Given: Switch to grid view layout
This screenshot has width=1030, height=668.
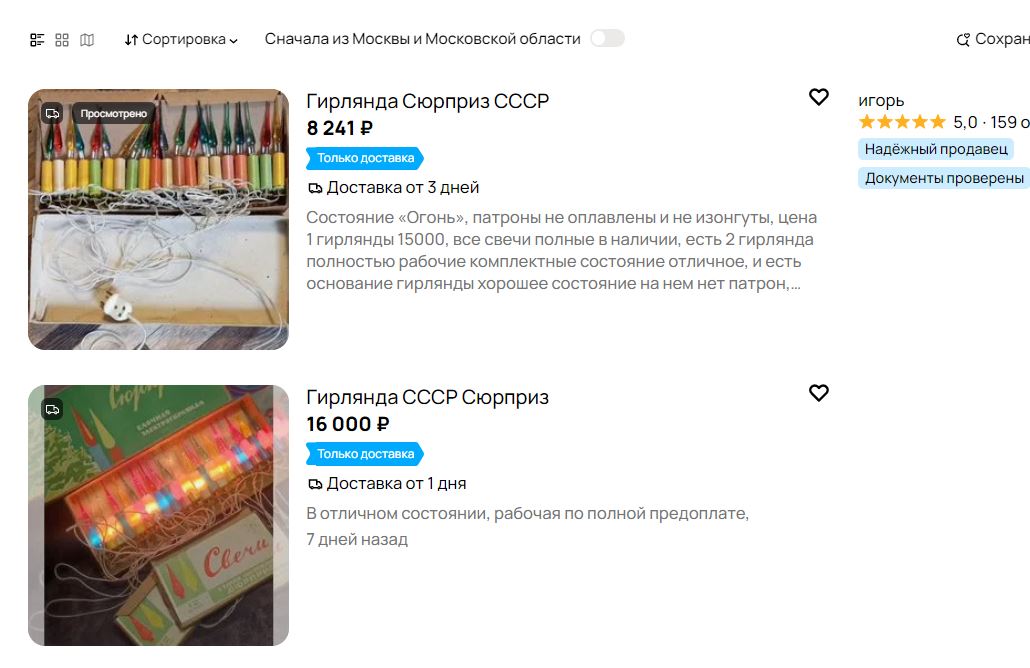Looking at the screenshot, I should [x=62, y=40].
